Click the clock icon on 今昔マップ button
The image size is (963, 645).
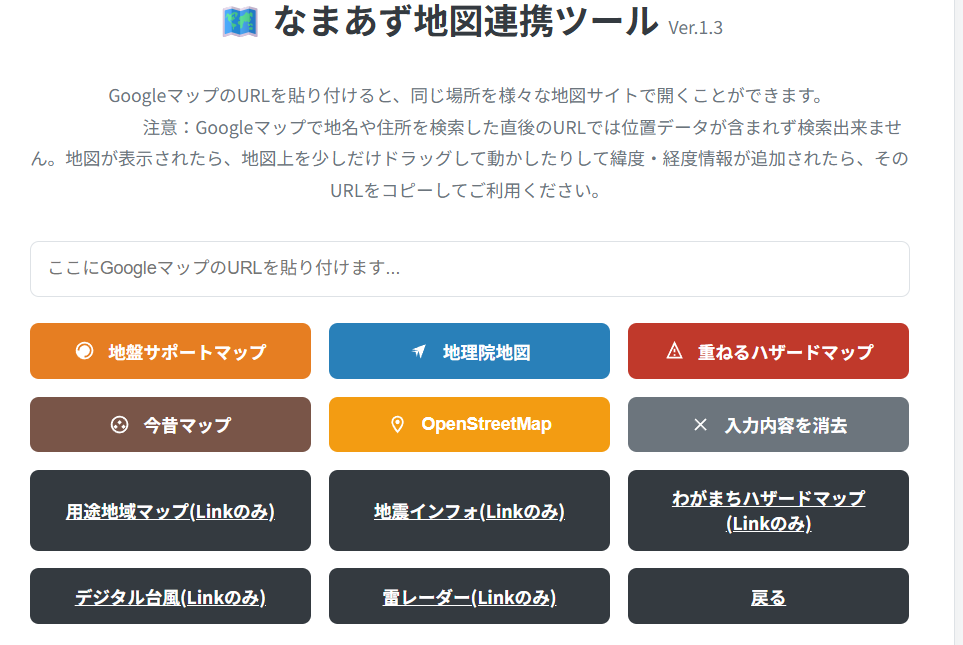[x=119, y=425]
